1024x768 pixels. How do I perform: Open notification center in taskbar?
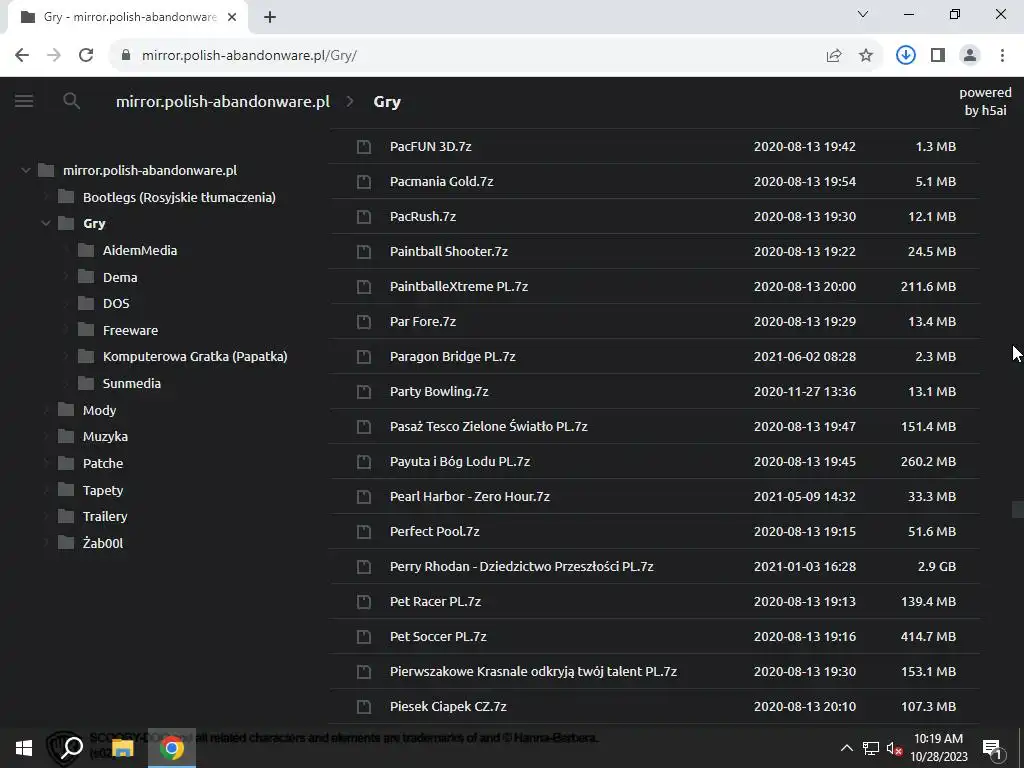(992, 748)
